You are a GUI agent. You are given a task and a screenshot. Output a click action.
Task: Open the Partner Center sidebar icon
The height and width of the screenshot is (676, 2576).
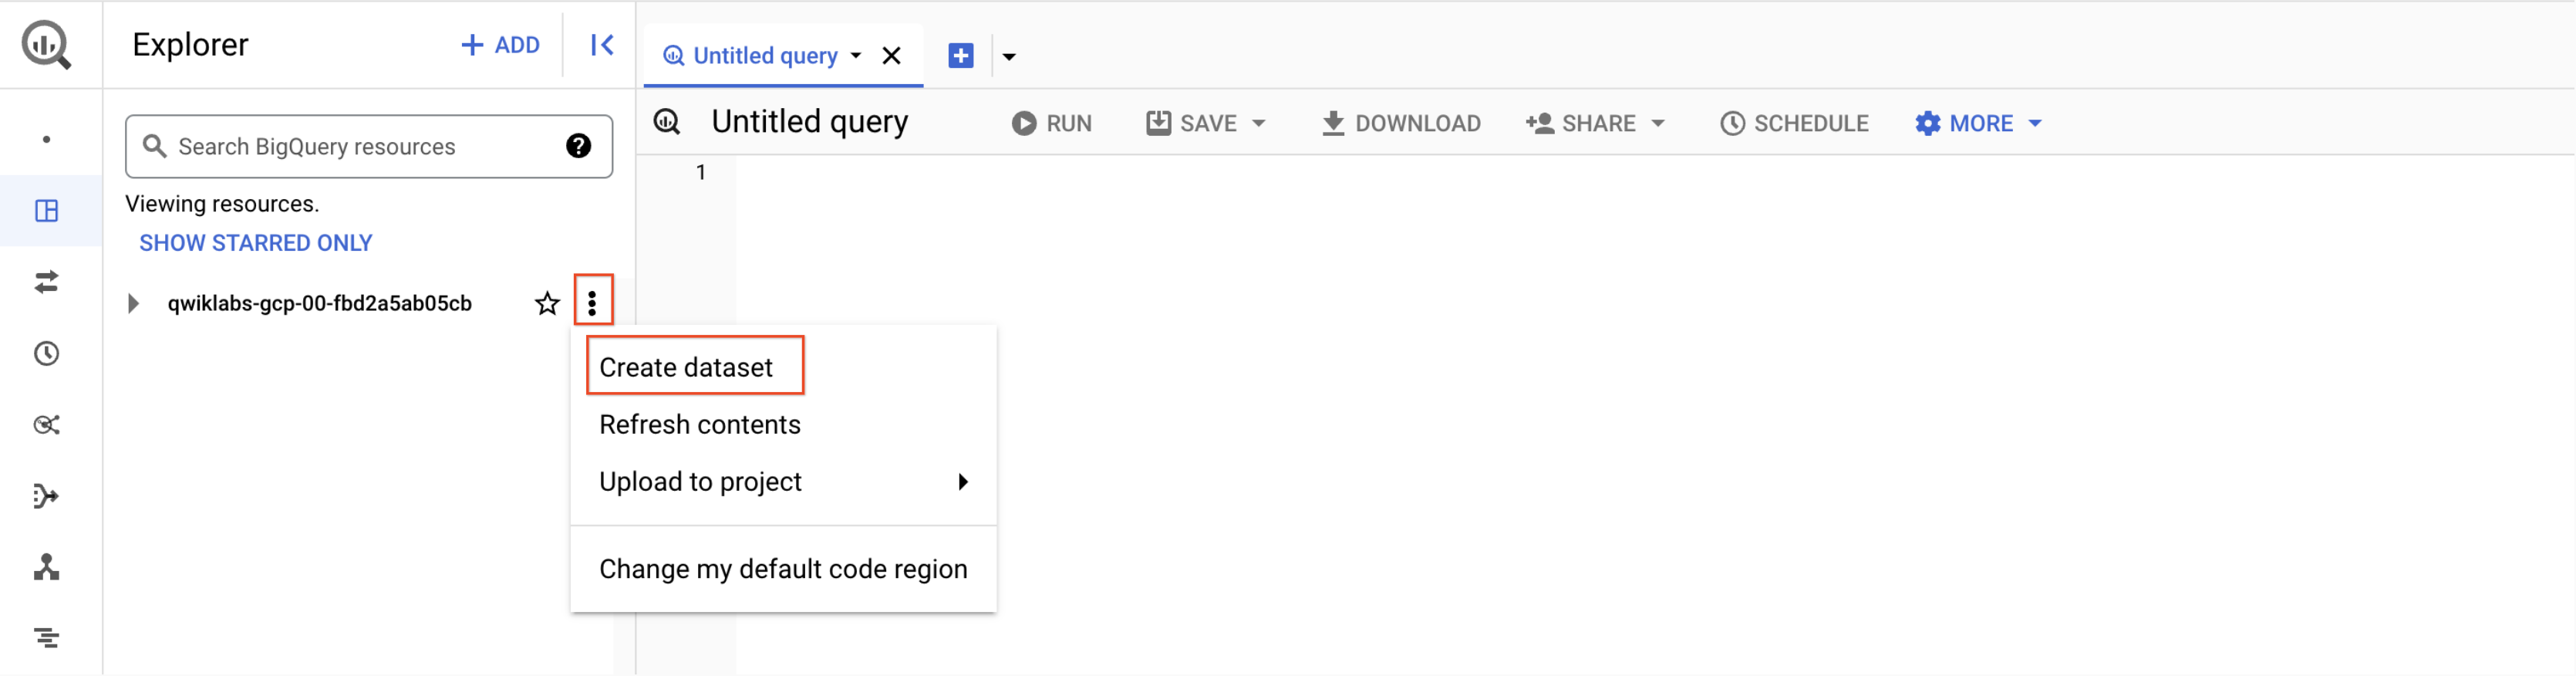47,568
